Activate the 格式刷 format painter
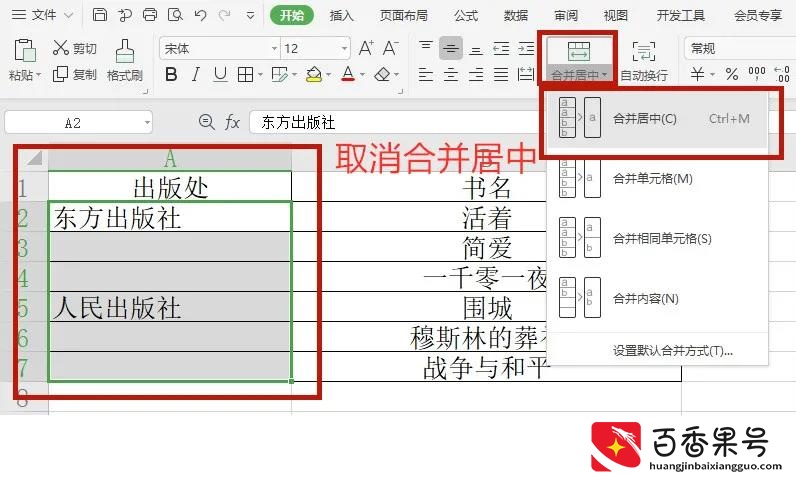 (x=125, y=60)
